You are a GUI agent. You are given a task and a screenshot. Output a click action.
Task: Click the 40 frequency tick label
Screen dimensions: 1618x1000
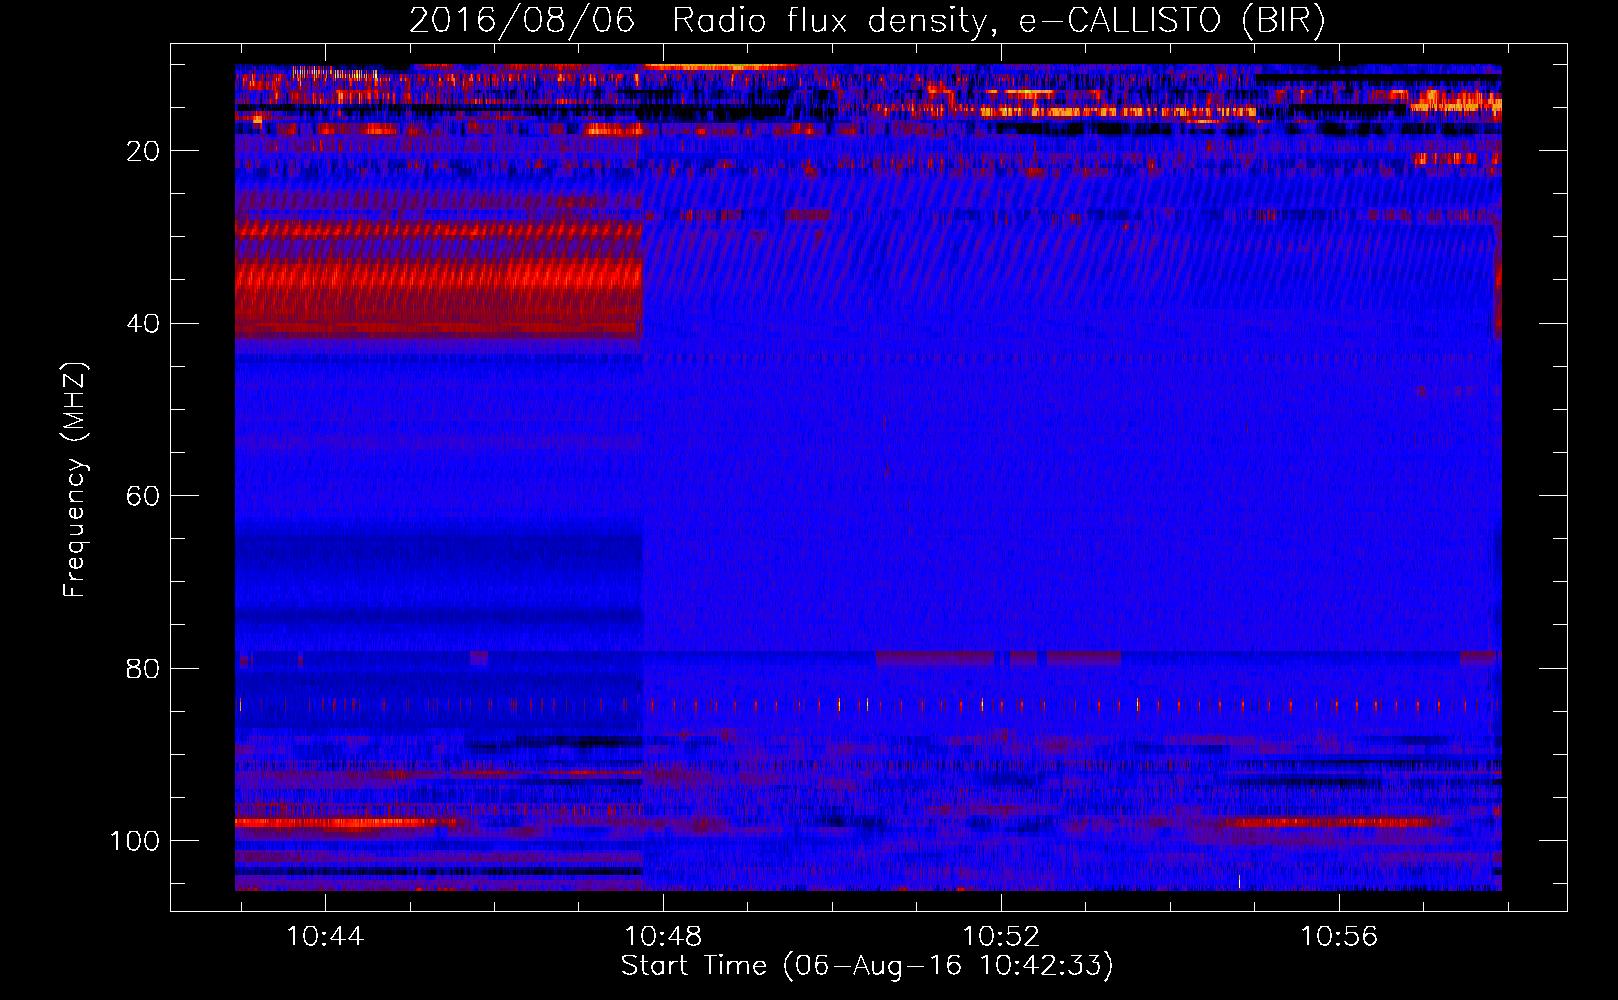coord(144,324)
